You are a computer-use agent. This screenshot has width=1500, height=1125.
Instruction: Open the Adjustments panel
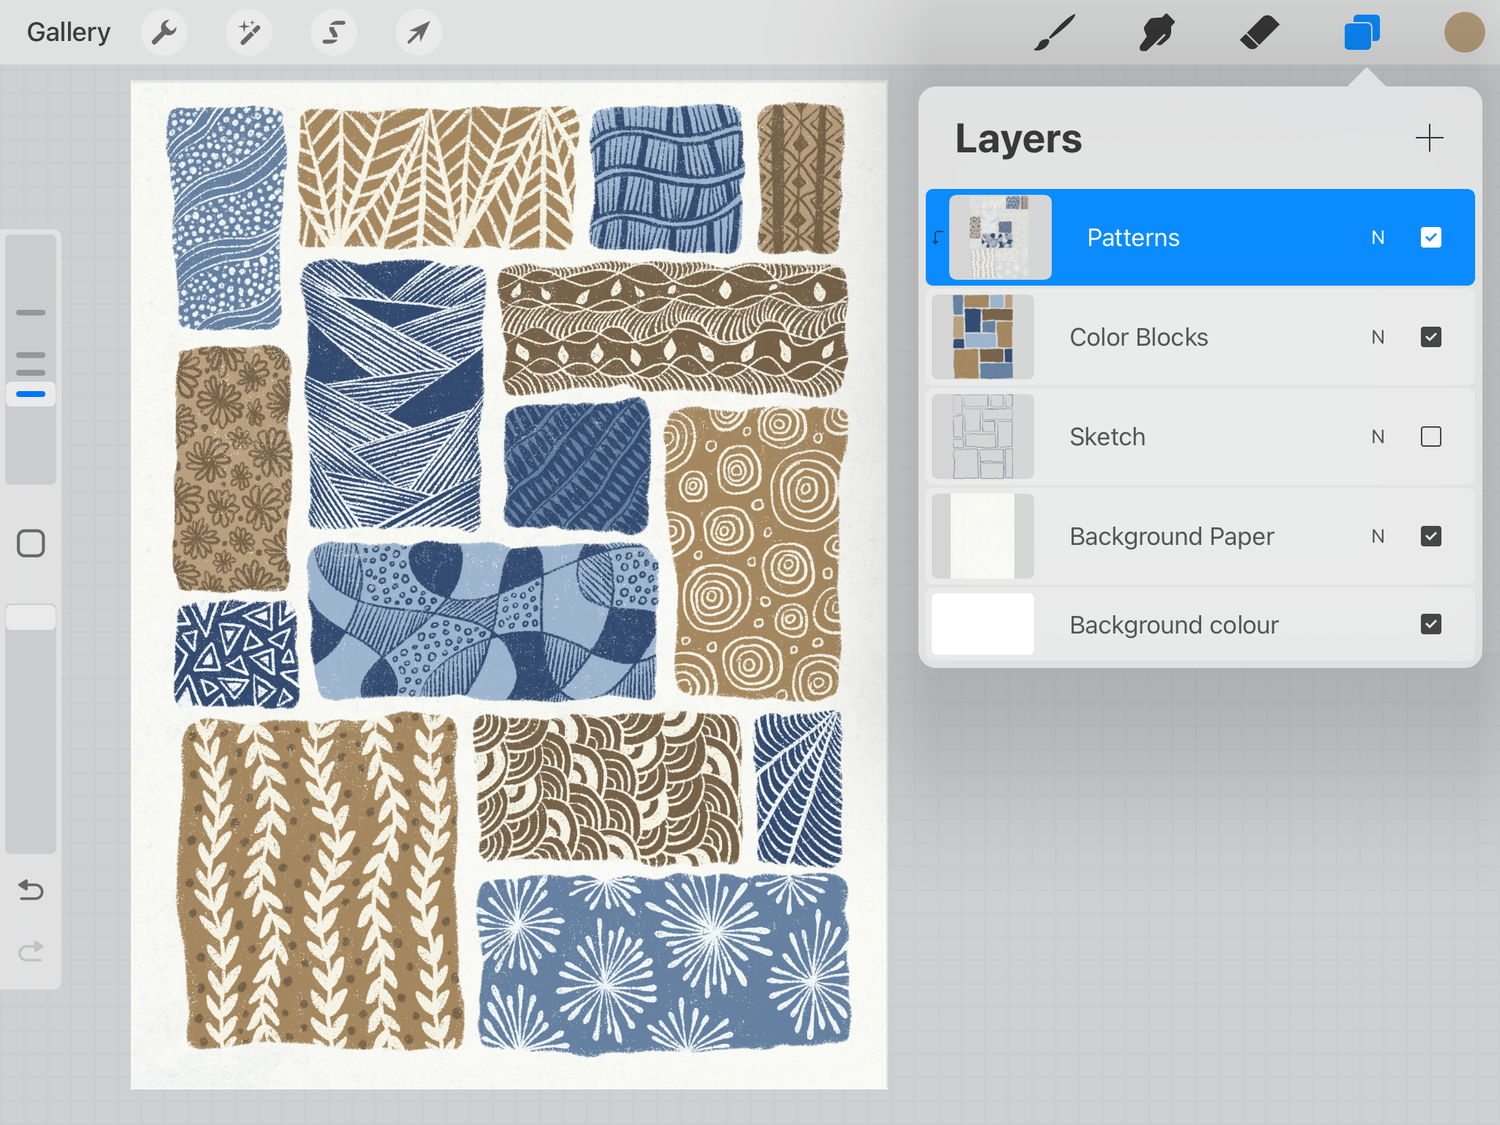[x=248, y=31]
